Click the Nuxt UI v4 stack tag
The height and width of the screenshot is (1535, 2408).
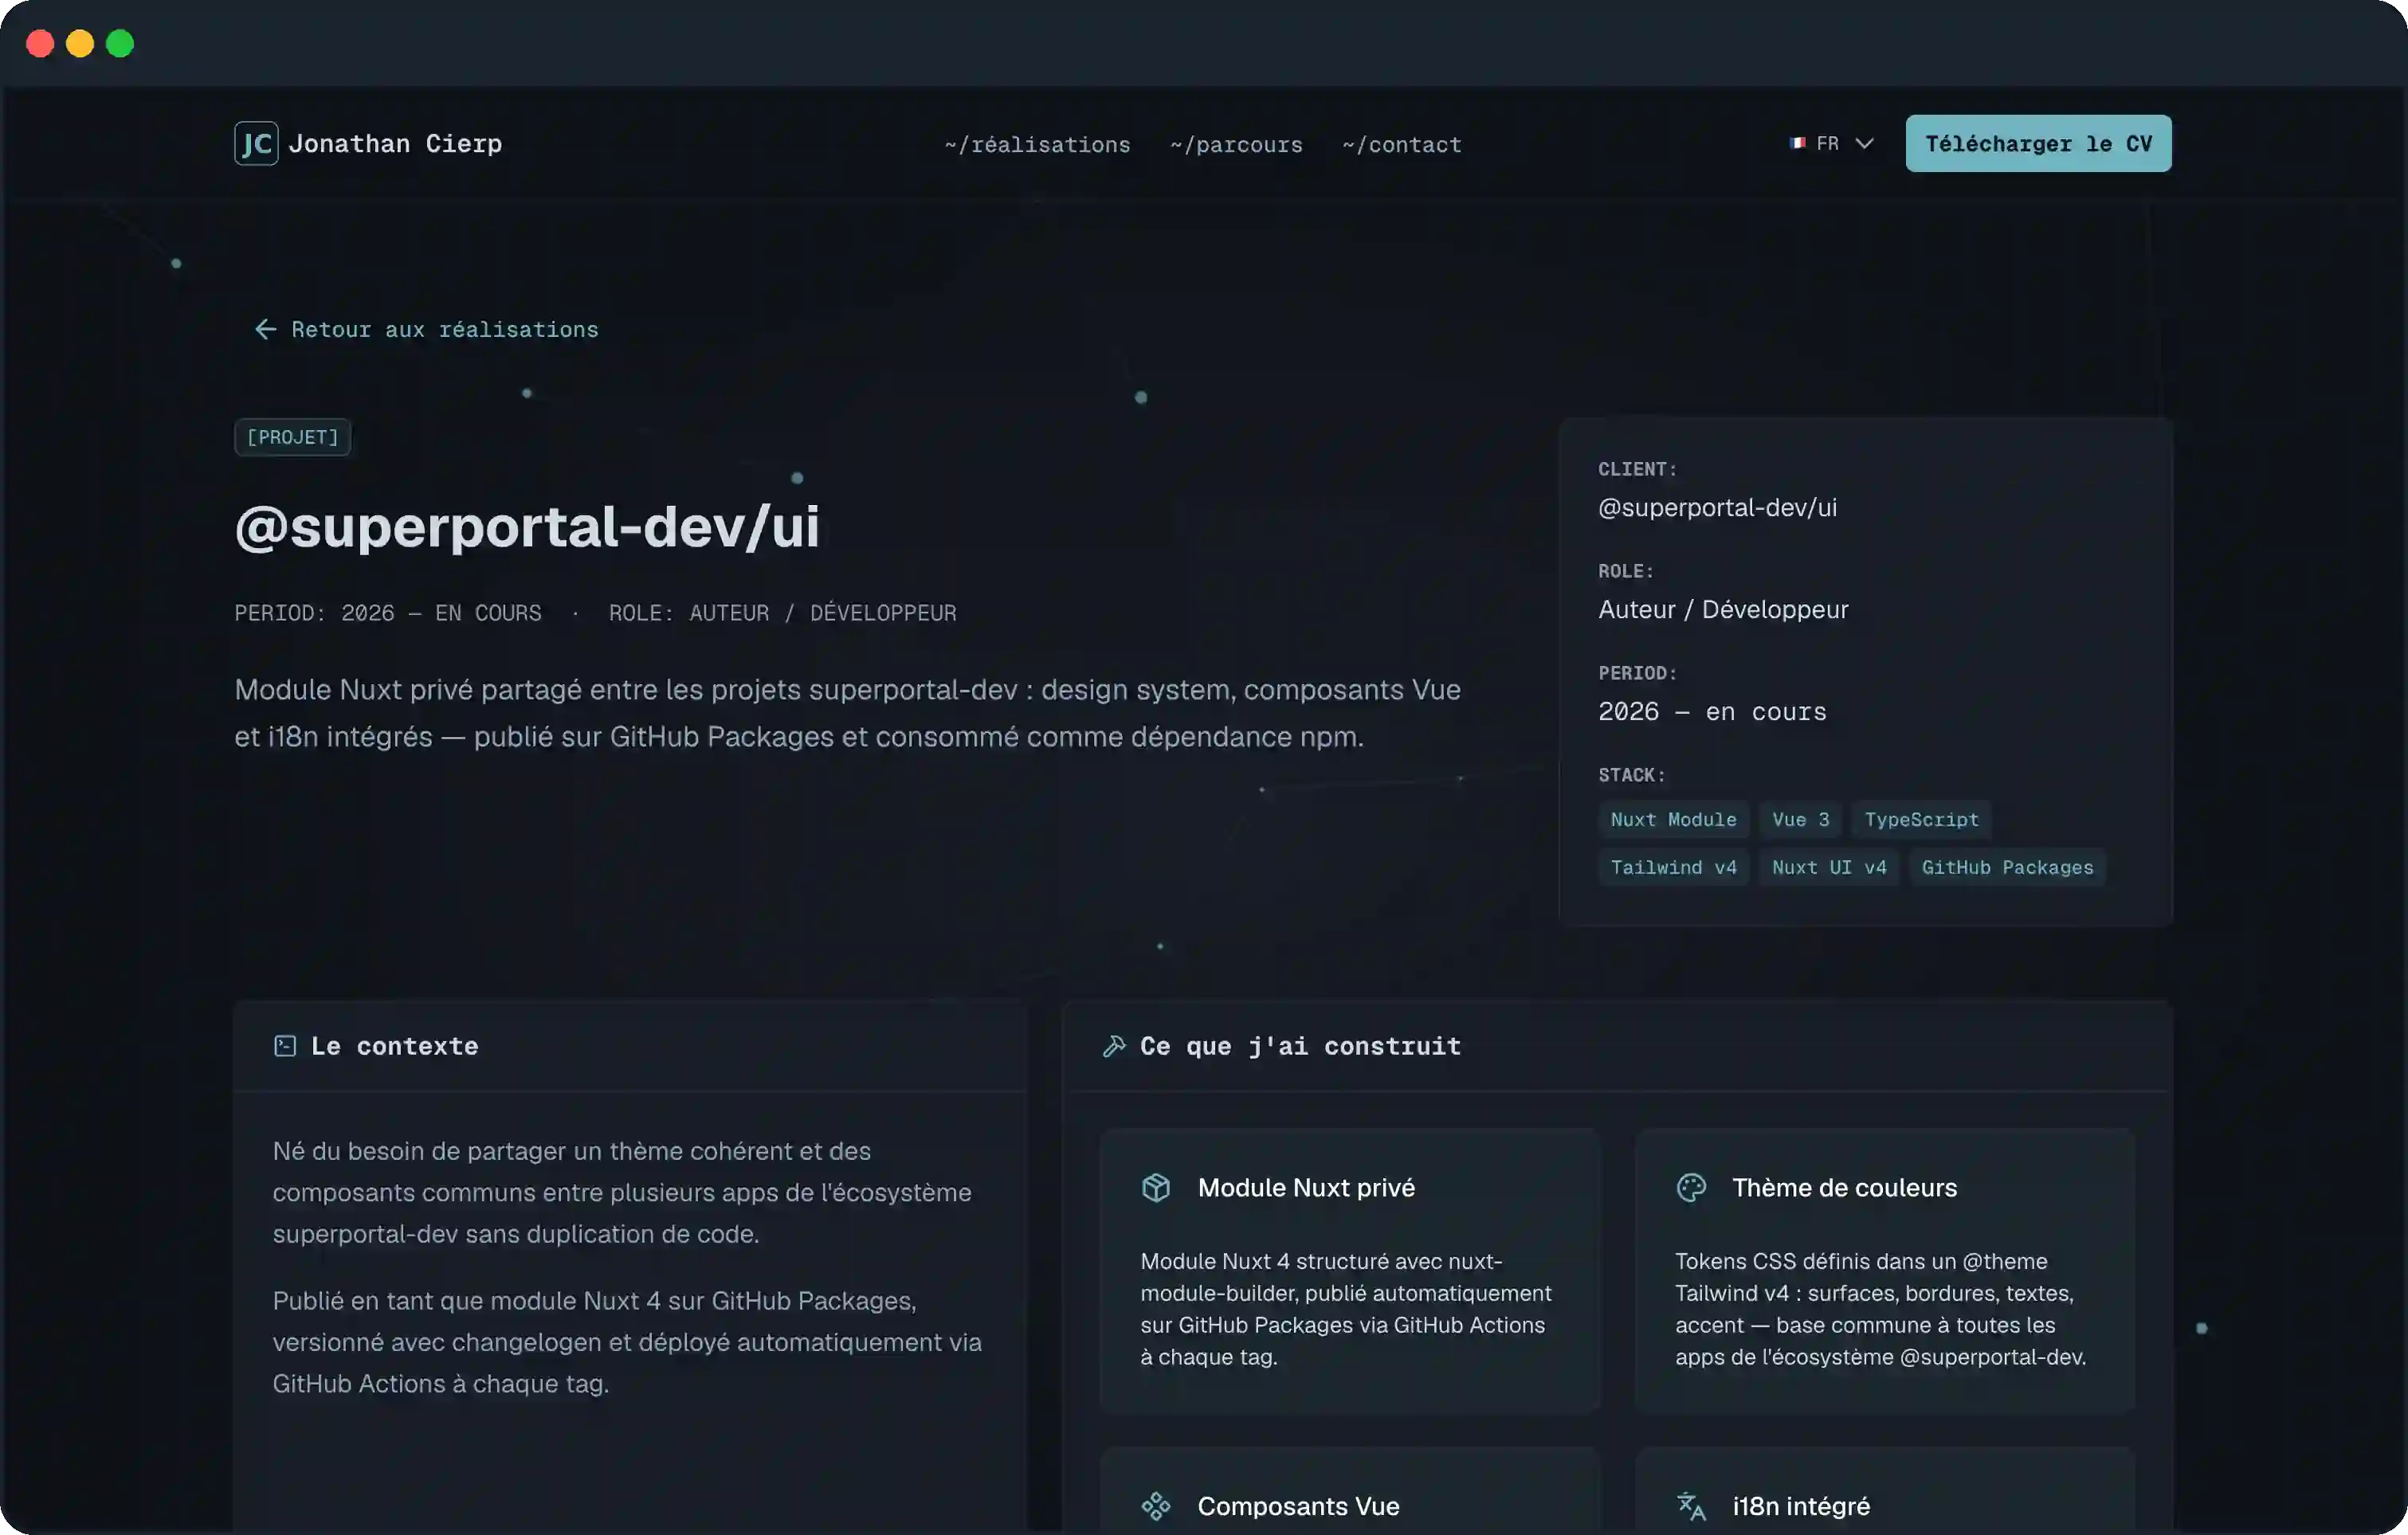click(x=1829, y=867)
